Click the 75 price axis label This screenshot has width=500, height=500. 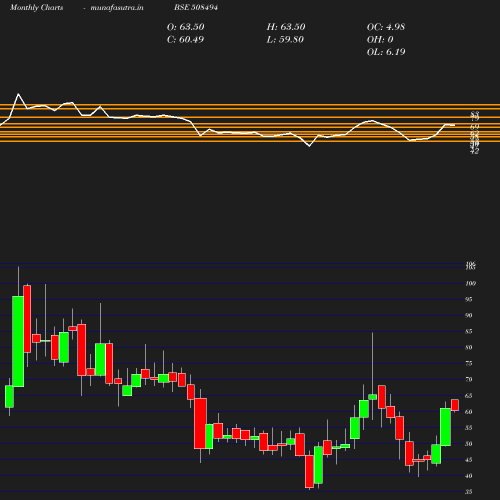[x=469, y=364]
